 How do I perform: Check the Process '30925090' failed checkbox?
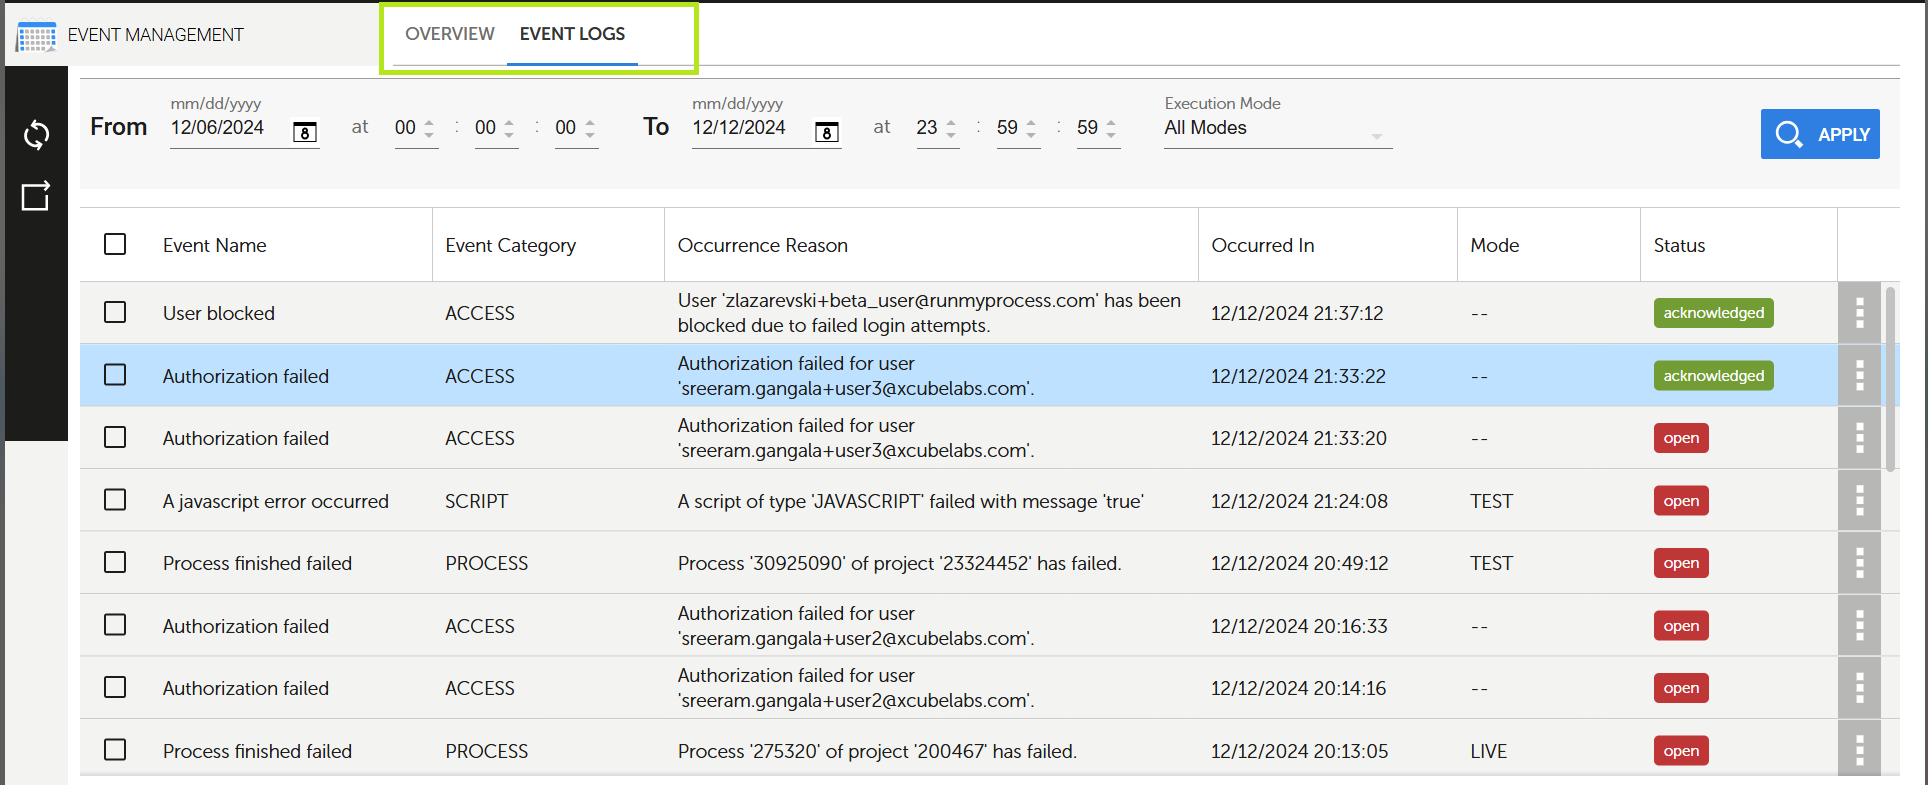pos(115,562)
